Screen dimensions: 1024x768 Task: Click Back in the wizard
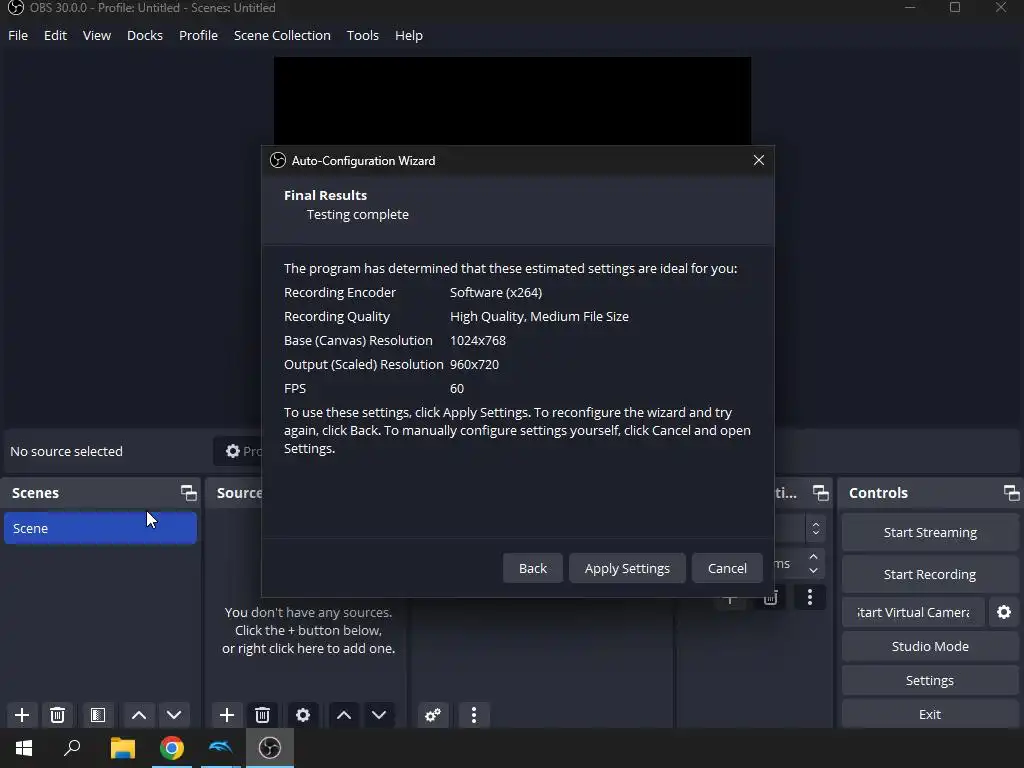[532, 568]
